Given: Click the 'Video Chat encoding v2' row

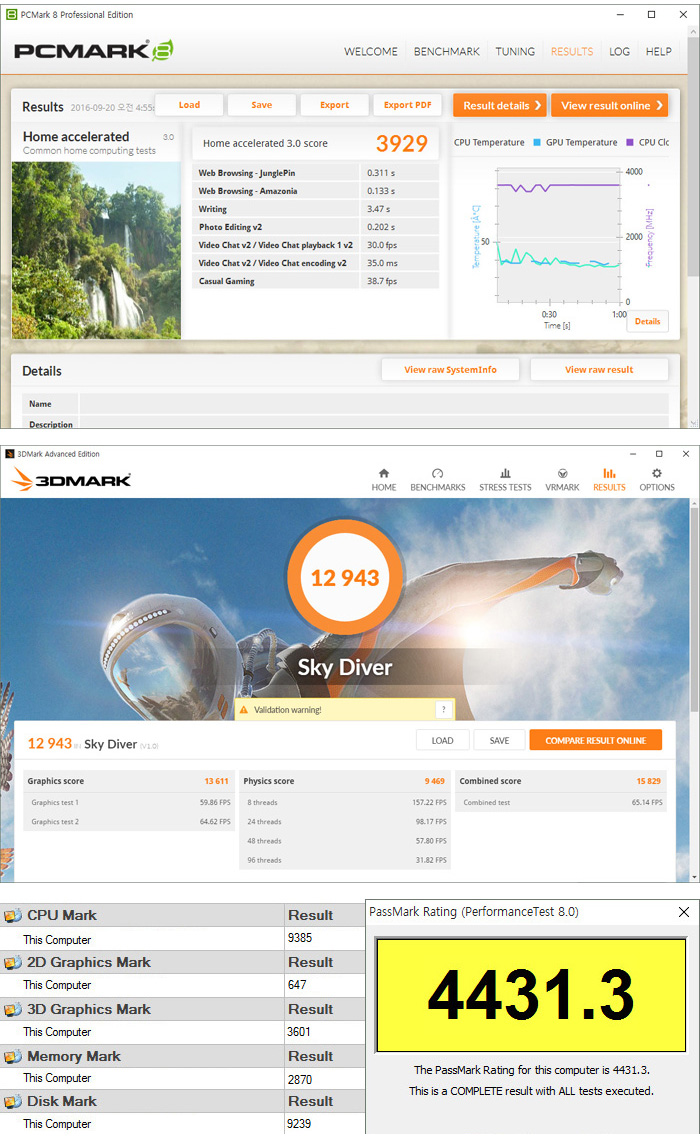Looking at the screenshot, I should click(x=316, y=263).
